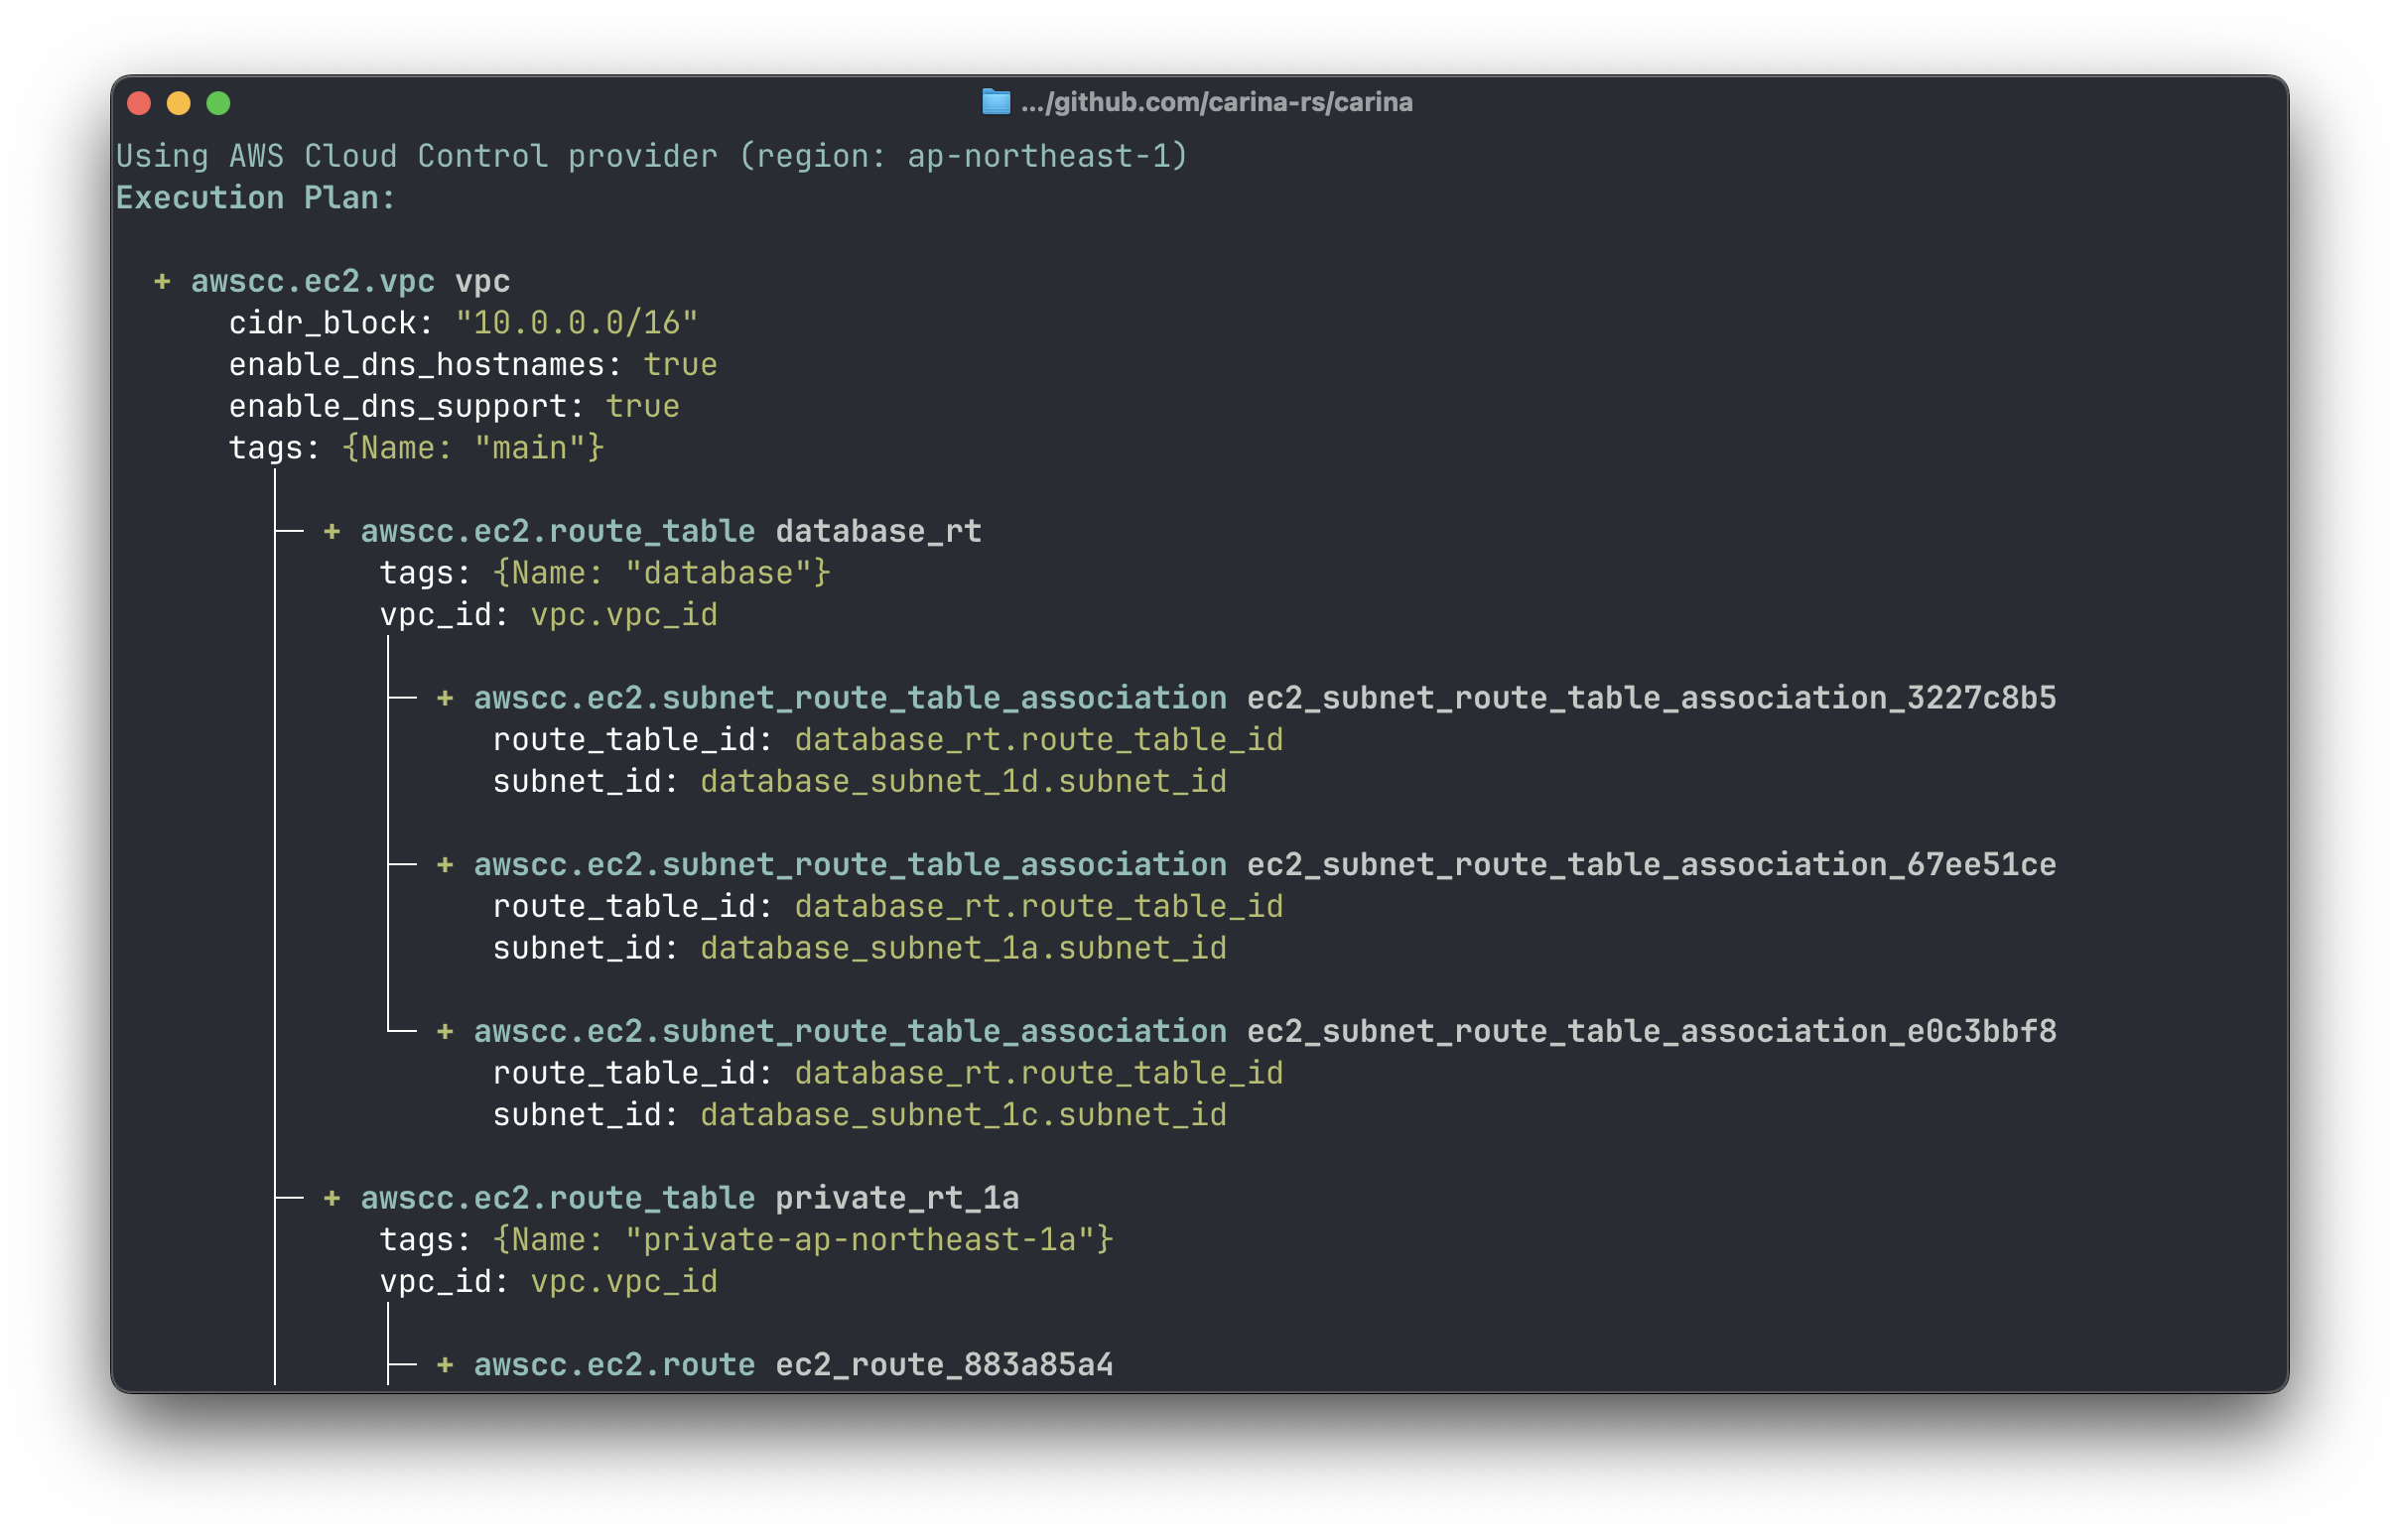Click database_subnet_1d.subnet_id reference
Image resolution: width=2400 pixels, height=1540 pixels.
coord(963,782)
